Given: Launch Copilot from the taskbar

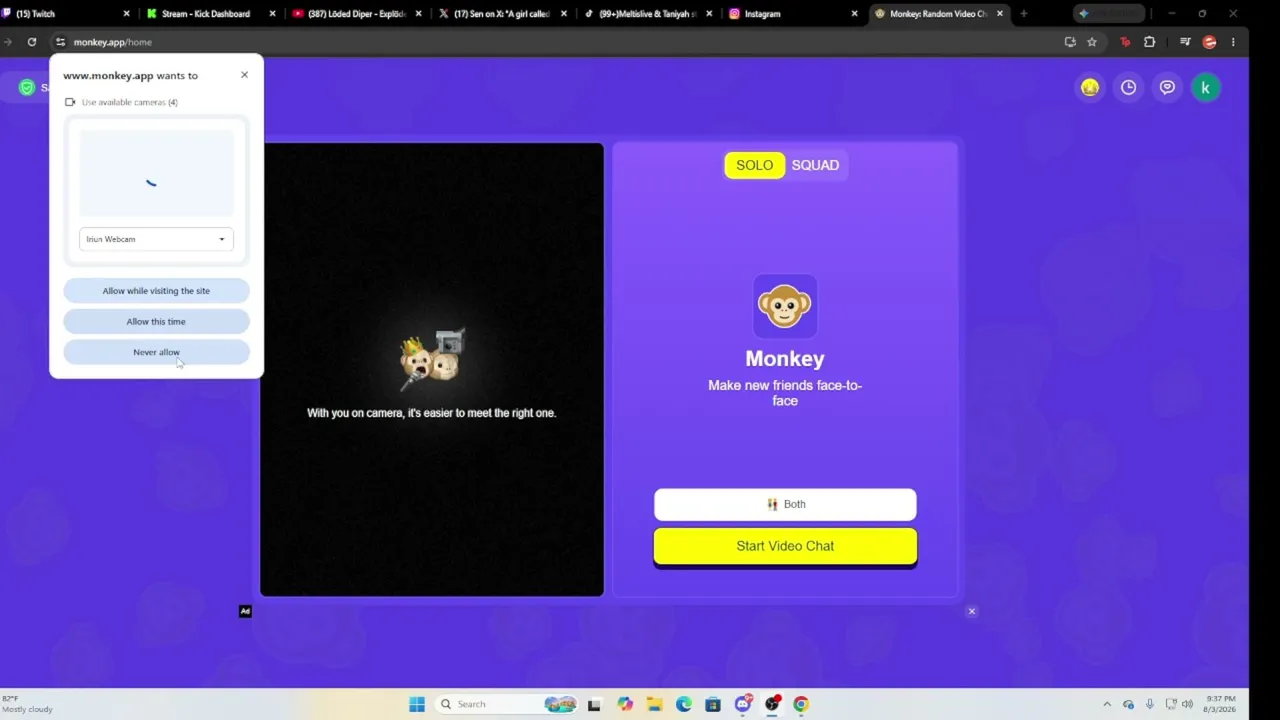Looking at the screenshot, I should 625,704.
